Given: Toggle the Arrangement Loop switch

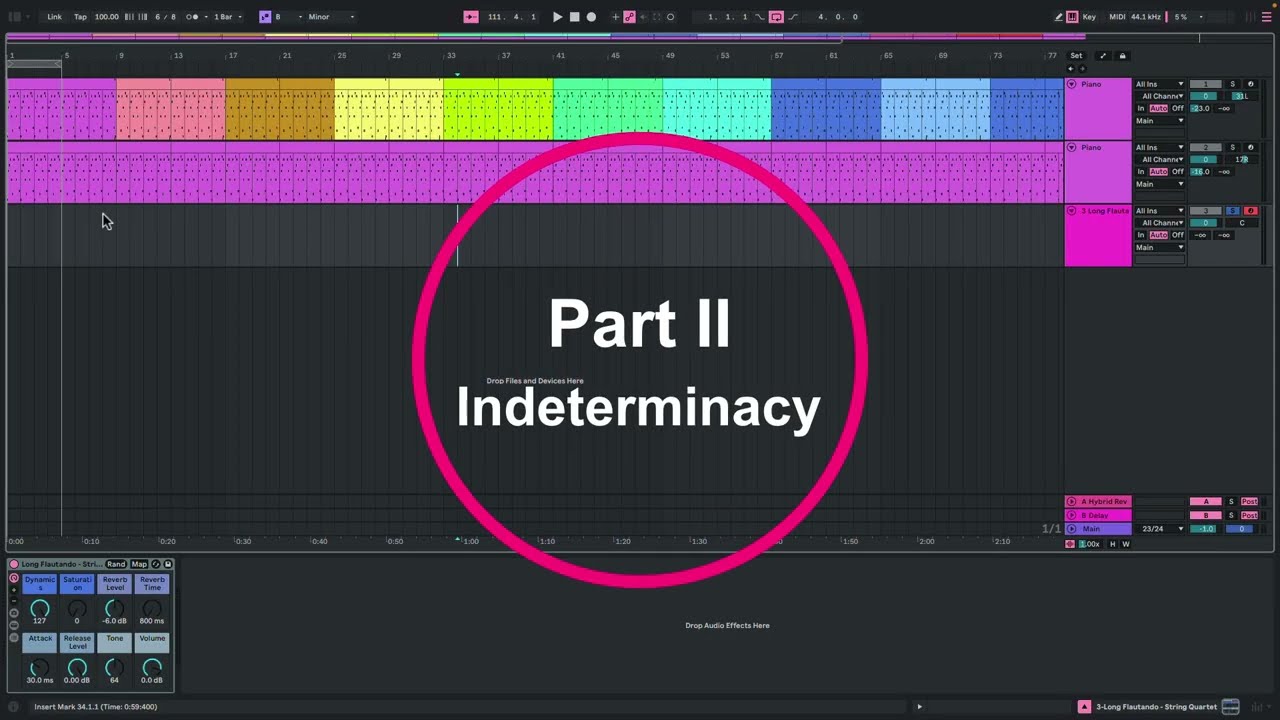Looking at the screenshot, I should [x=776, y=17].
